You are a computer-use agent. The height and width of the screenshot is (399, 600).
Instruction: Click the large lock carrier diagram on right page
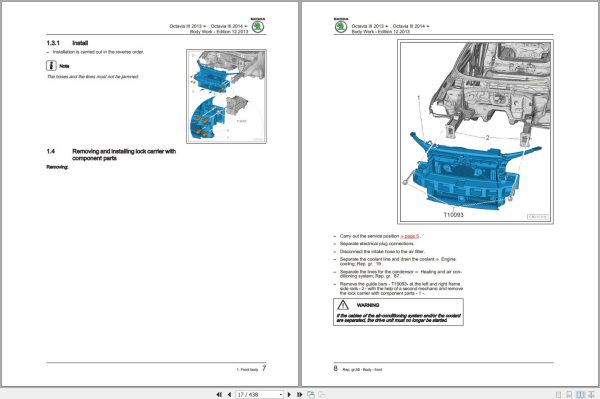(x=476, y=132)
